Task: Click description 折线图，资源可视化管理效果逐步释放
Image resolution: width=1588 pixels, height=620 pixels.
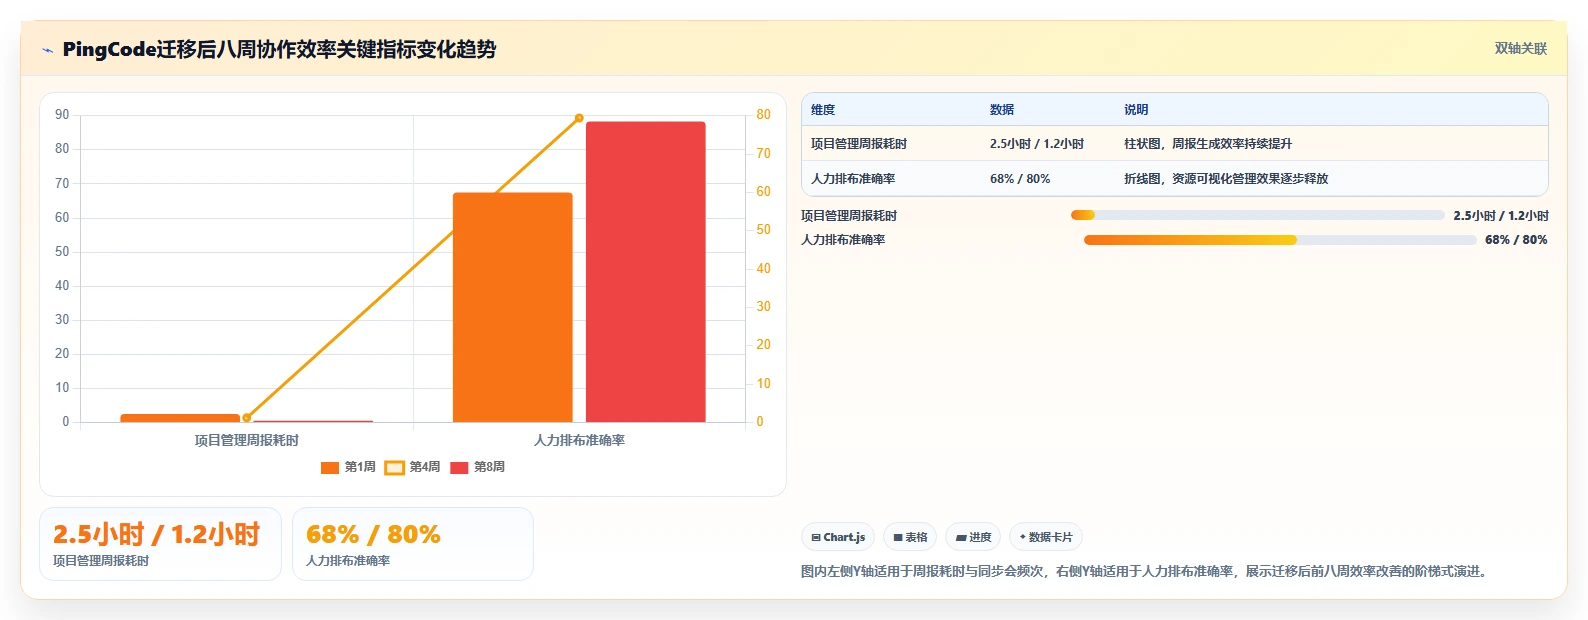Action: point(1226,179)
